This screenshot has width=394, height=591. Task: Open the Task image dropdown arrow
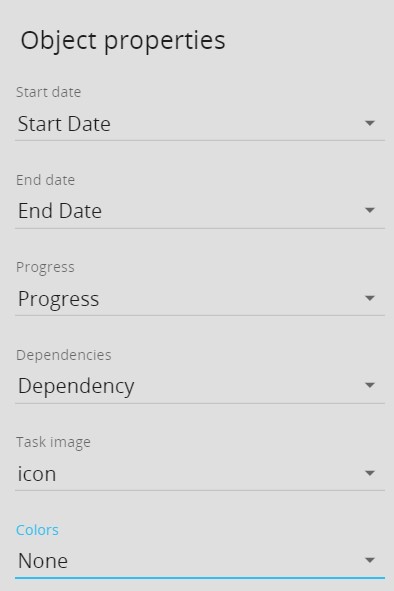click(x=370, y=473)
